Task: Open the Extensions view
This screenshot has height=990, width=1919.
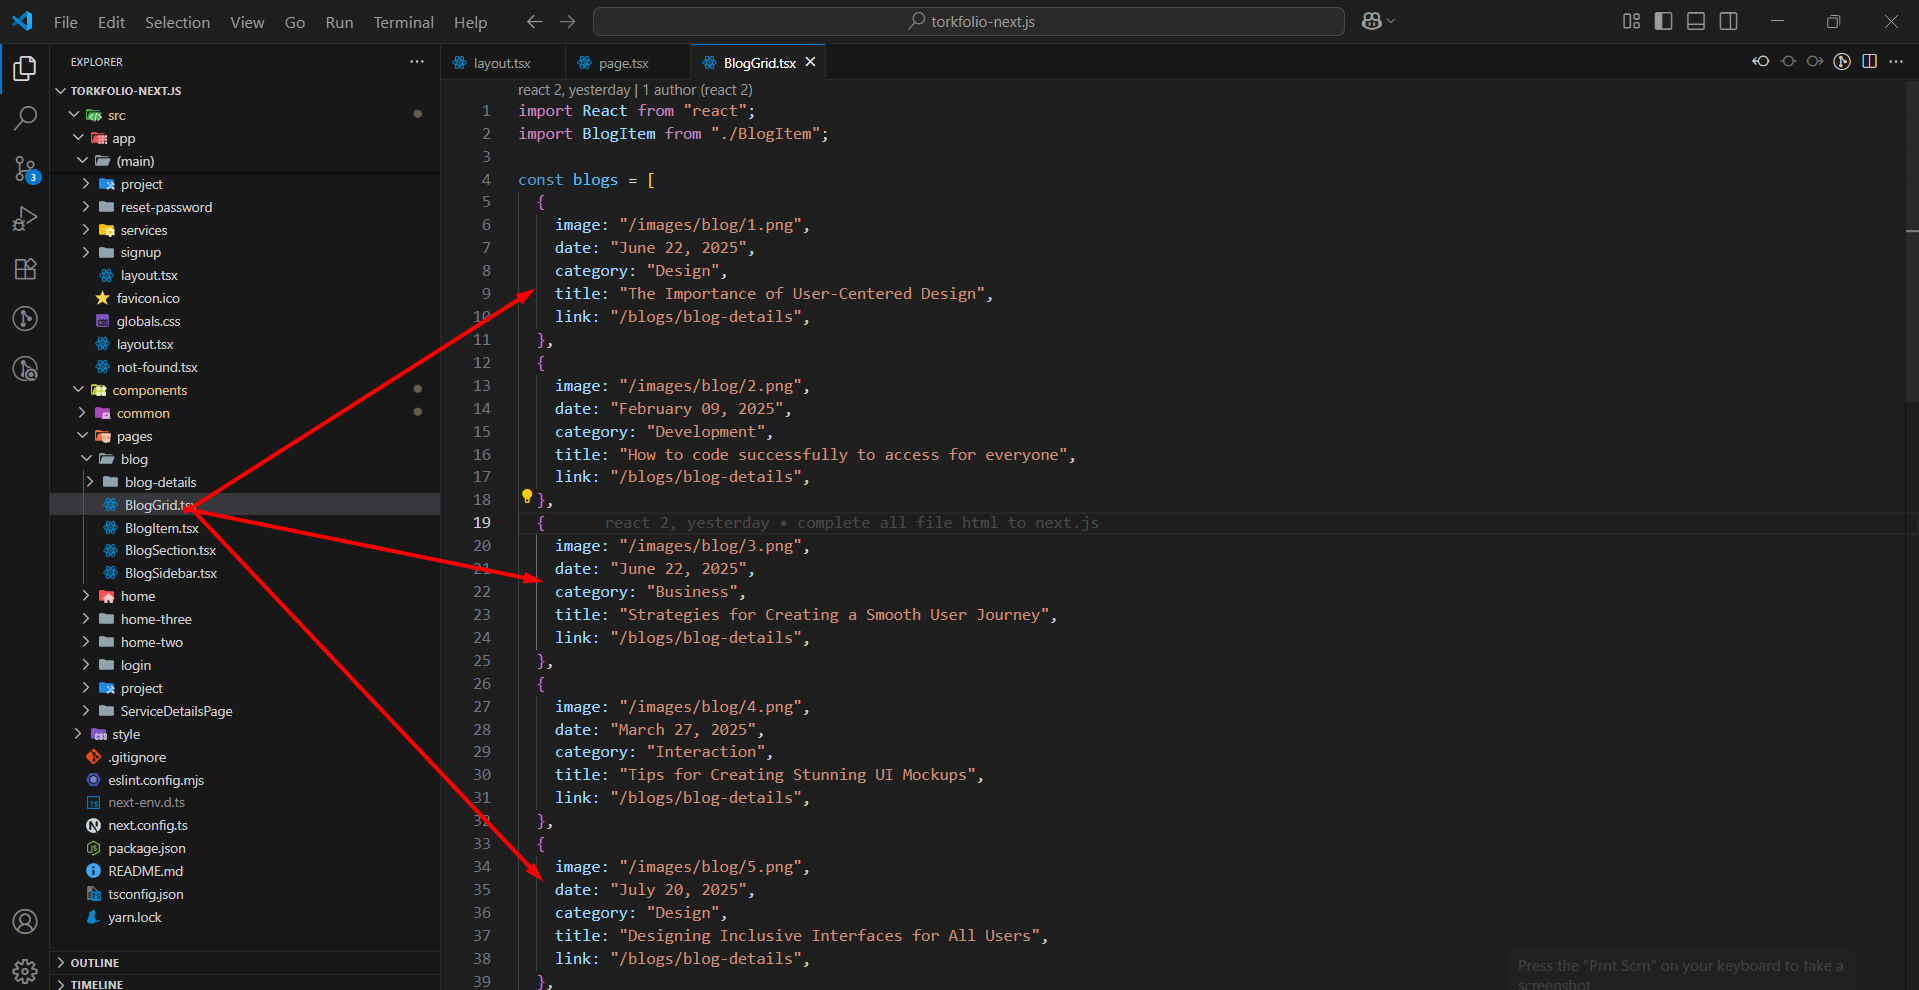Action: tap(25, 268)
